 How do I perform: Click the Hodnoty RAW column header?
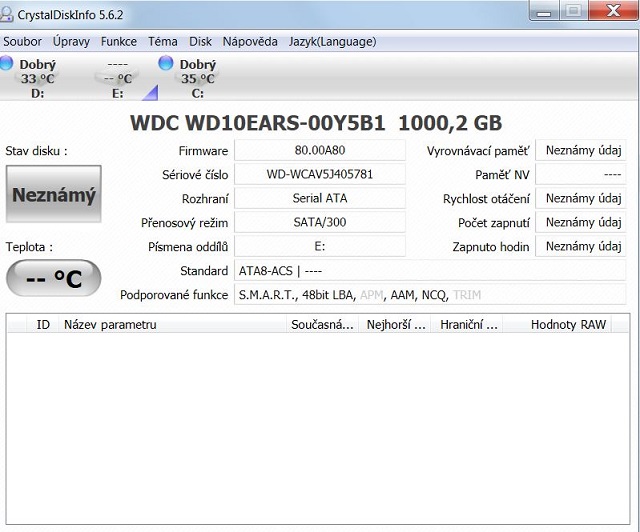click(568, 325)
